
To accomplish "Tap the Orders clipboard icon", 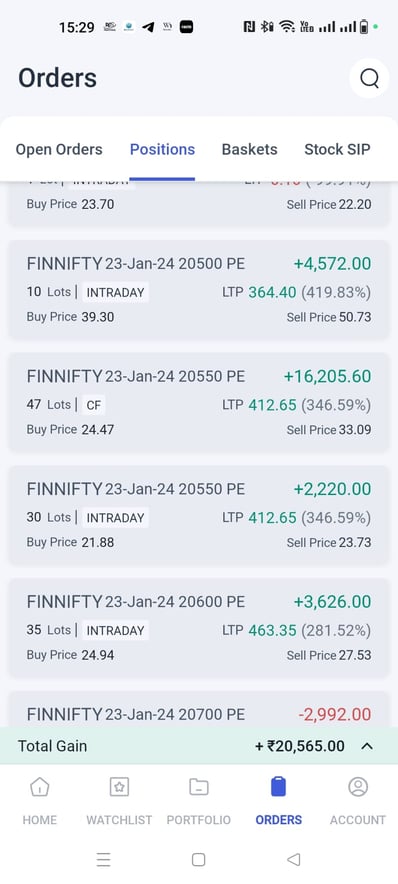I will pyautogui.click(x=278, y=786).
